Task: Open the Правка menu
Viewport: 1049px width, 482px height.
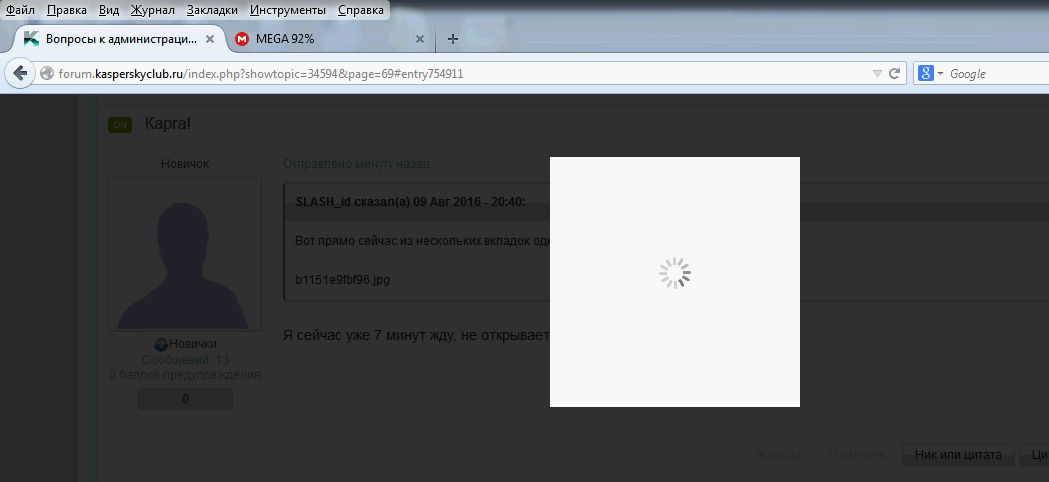Action: (x=67, y=10)
